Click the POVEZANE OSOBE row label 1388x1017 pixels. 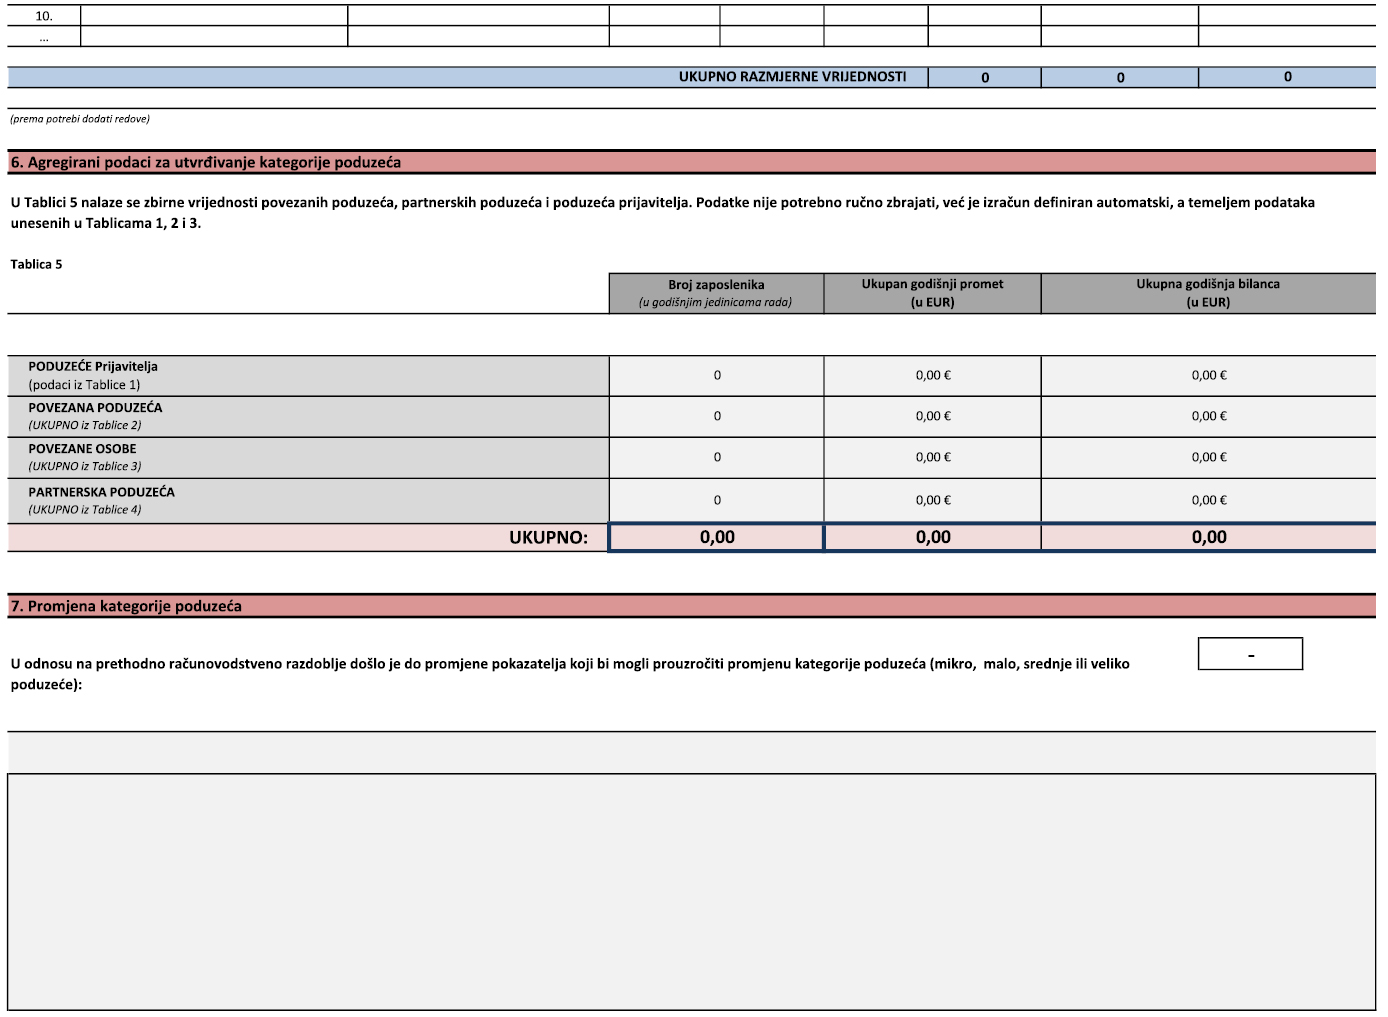[x=82, y=450]
